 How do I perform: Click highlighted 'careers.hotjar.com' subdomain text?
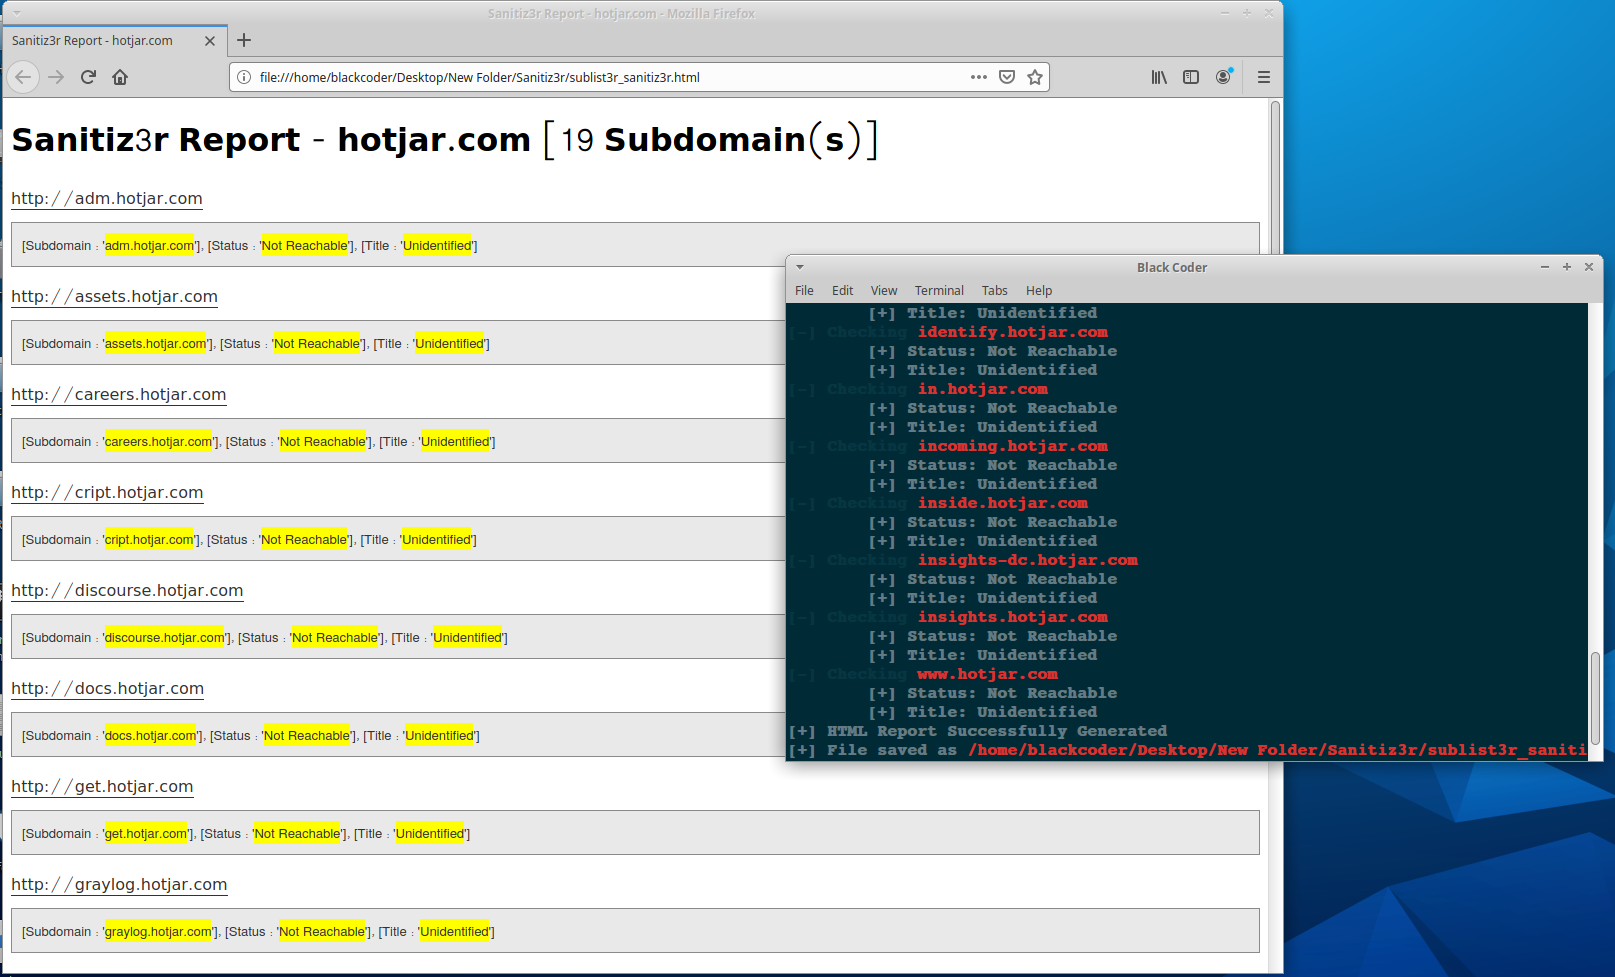tap(158, 441)
